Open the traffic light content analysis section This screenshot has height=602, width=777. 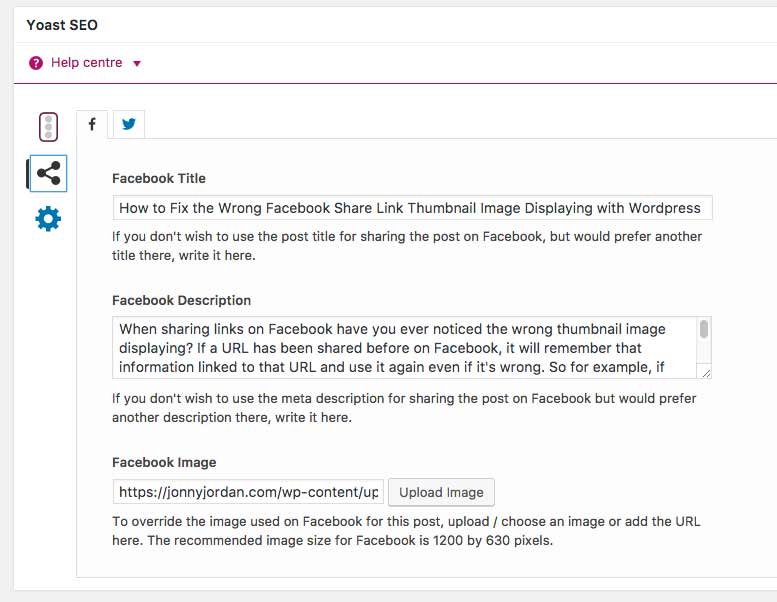click(48, 127)
